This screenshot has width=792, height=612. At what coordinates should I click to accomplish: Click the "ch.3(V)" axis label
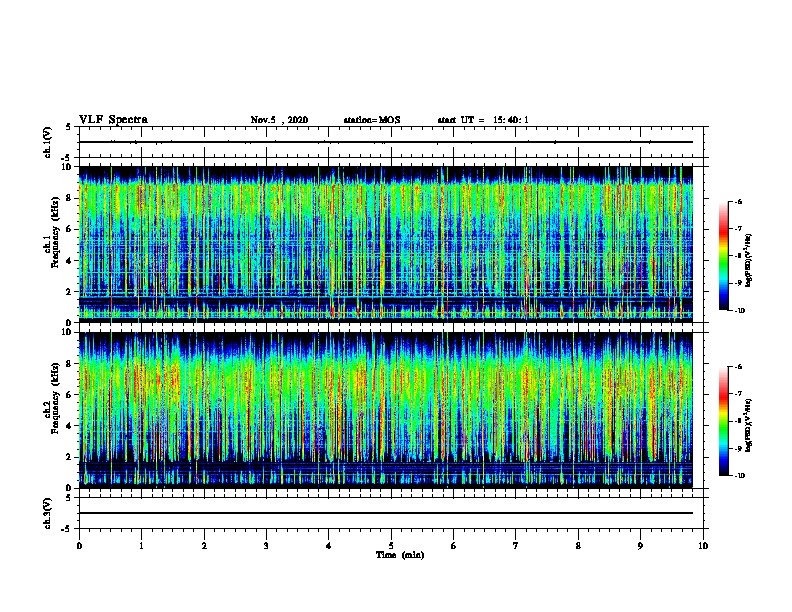click(48, 513)
